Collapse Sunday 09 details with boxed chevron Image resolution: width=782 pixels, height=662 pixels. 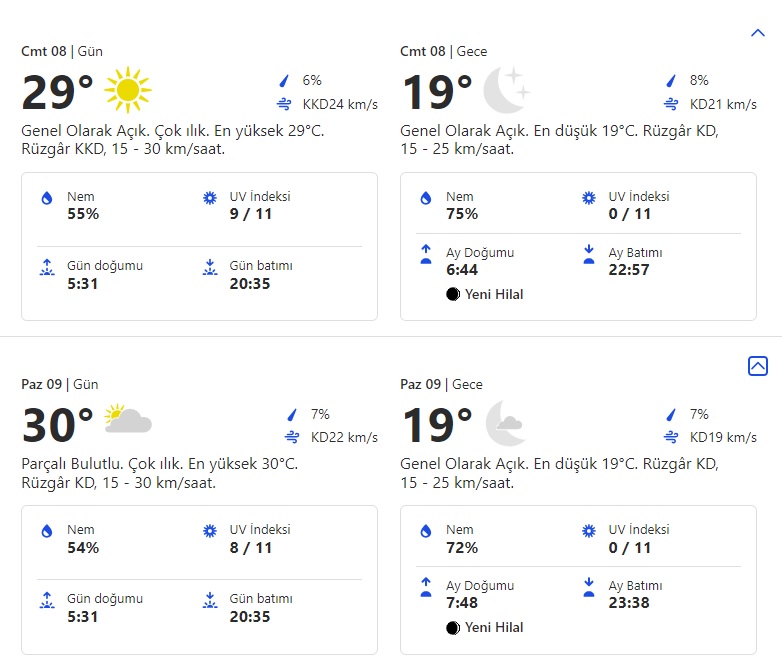757,366
